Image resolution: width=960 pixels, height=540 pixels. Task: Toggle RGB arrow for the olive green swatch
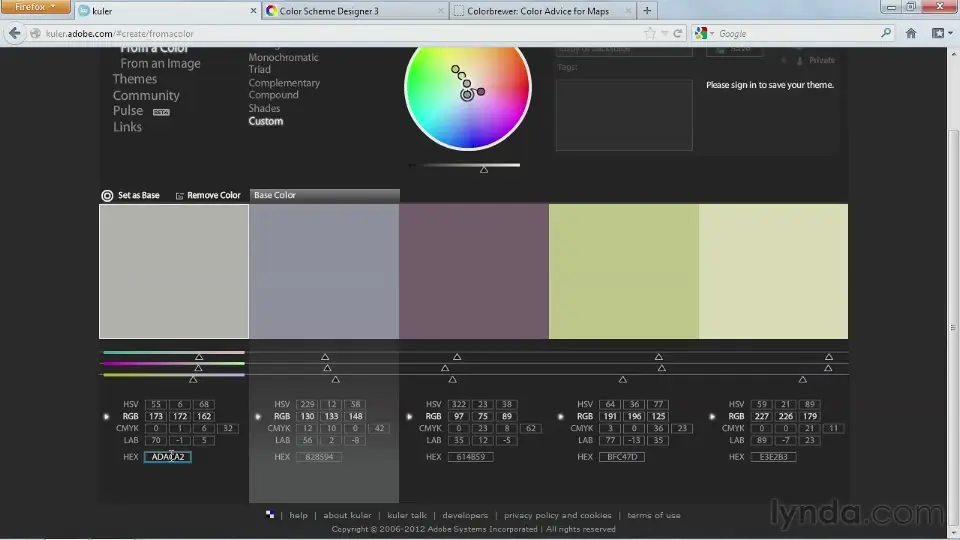point(560,416)
